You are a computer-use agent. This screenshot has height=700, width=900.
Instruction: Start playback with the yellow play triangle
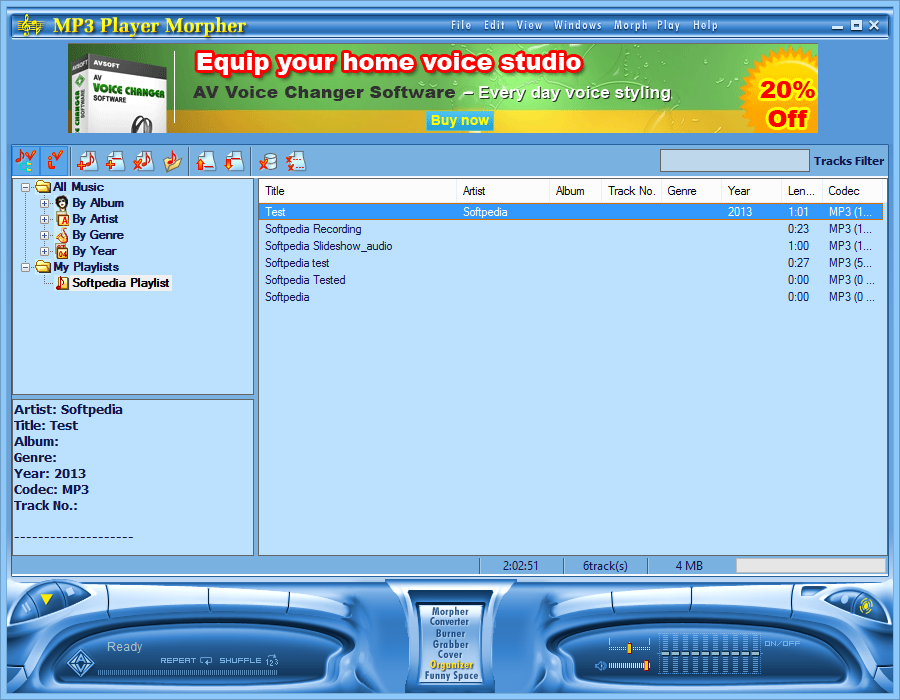click(x=46, y=599)
